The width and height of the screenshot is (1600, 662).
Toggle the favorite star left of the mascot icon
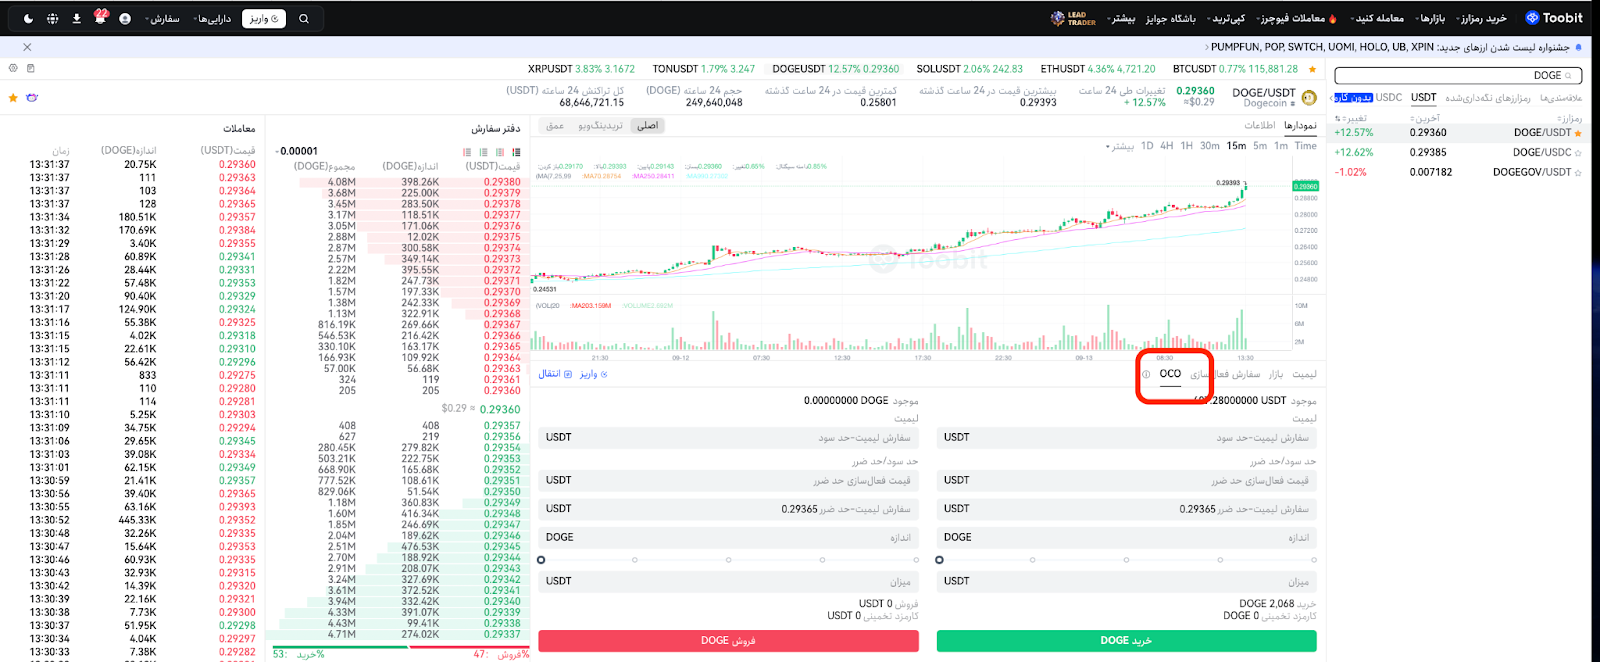(x=13, y=98)
